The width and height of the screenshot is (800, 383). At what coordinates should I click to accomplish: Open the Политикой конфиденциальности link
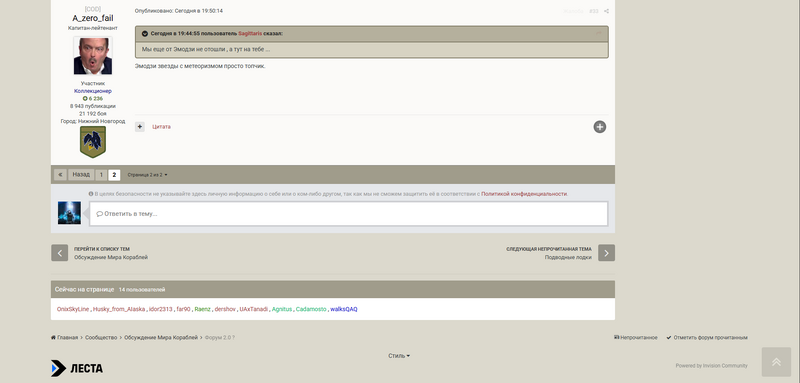pyautogui.click(x=524, y=194)
